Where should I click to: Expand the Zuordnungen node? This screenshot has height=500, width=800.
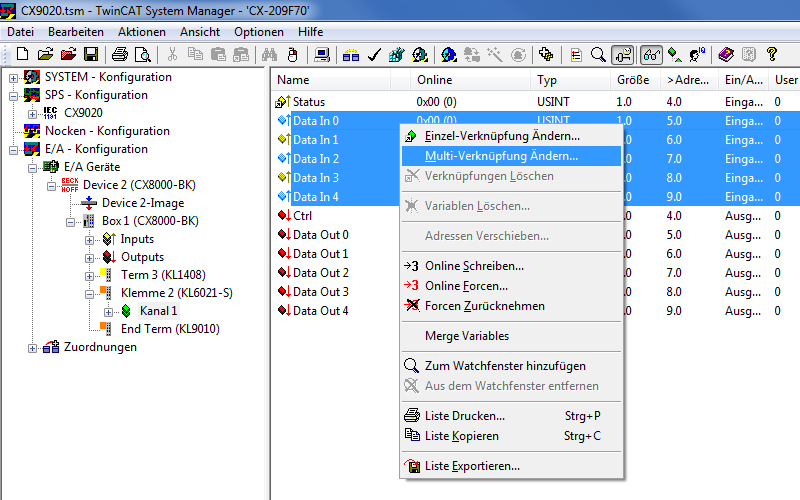32,348
